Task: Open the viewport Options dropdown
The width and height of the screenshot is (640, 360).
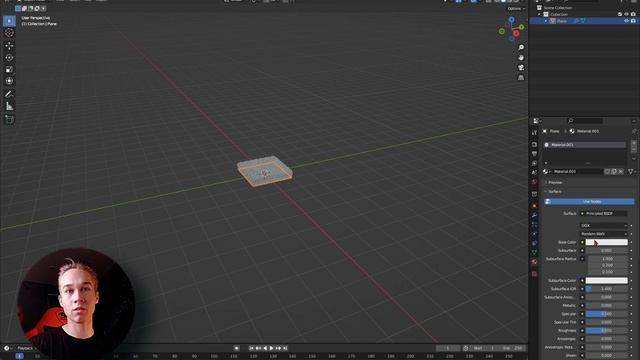Action: [x=516, y=9]
